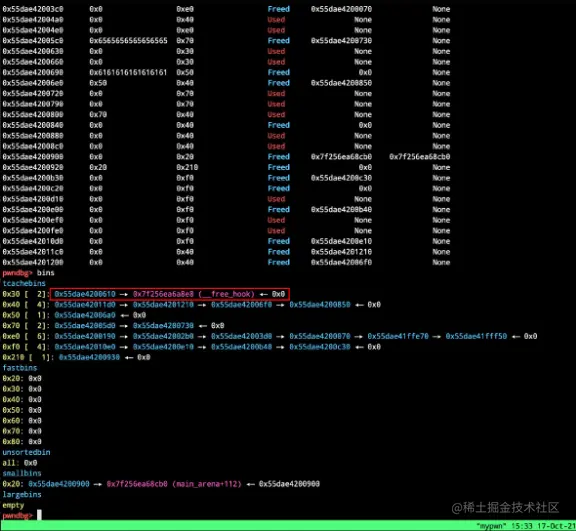Click tcache entry '0x55dae42002b0'
Viewport: 576px width, 531px height.
163,336
